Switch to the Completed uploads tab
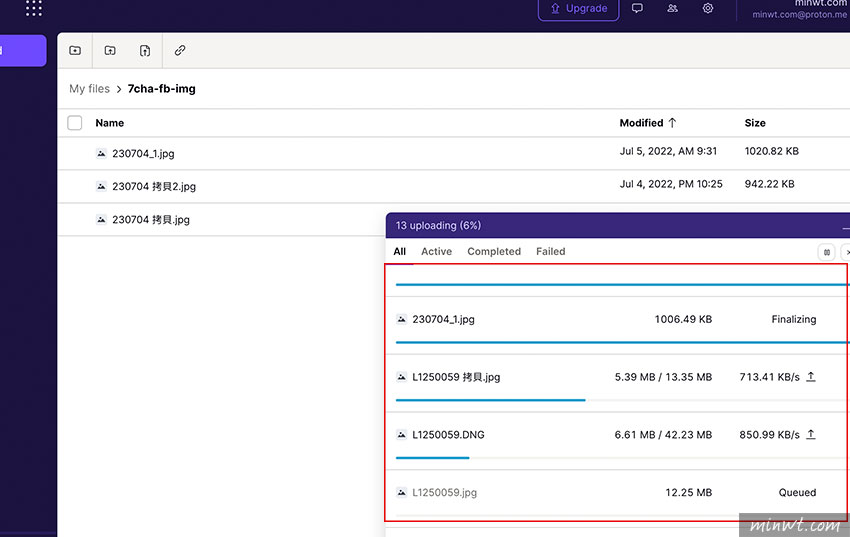The image size is (850, 537). coord(494,252)
